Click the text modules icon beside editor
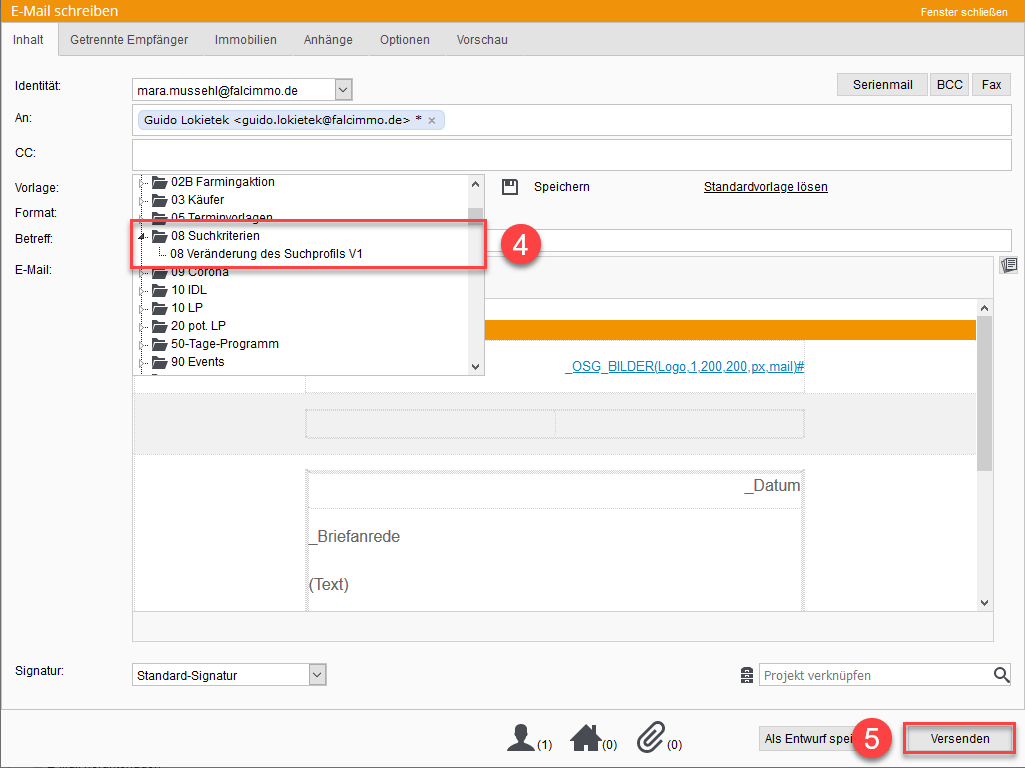The height and width of the screenshot is (768, 1025). pos(1009,265)
